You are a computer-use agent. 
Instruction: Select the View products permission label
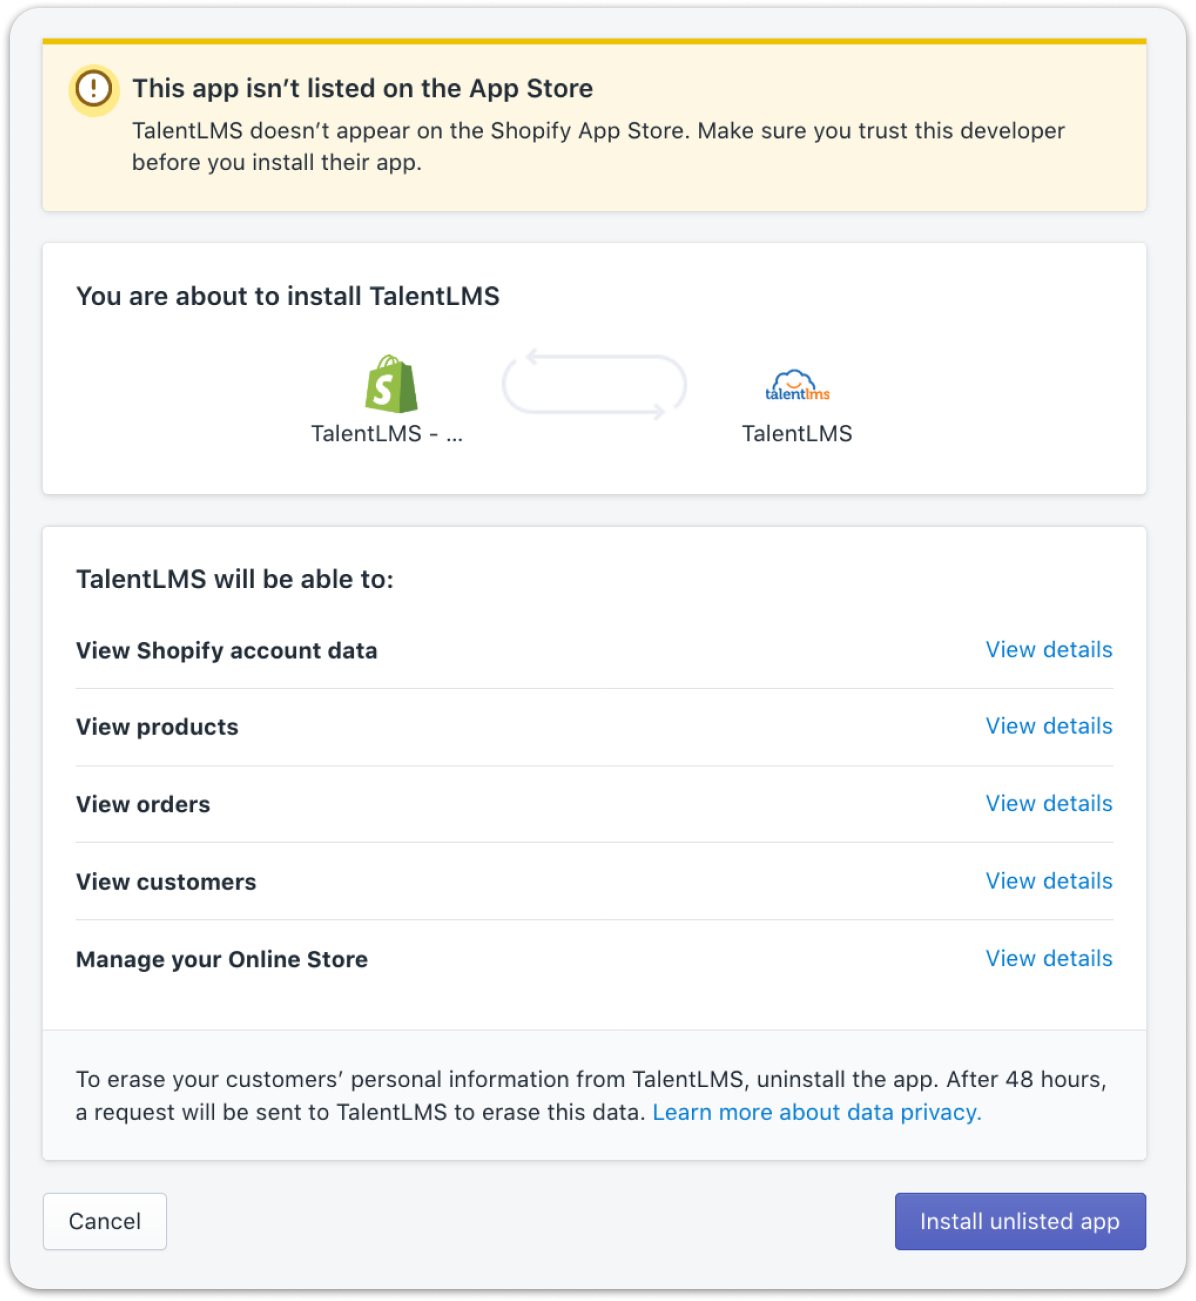(157, 727)
